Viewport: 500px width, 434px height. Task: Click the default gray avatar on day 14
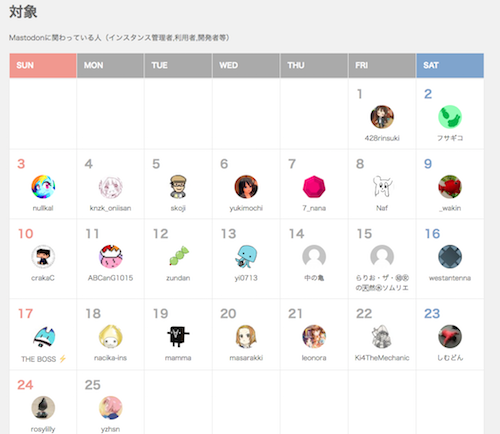tap(314, 257)
